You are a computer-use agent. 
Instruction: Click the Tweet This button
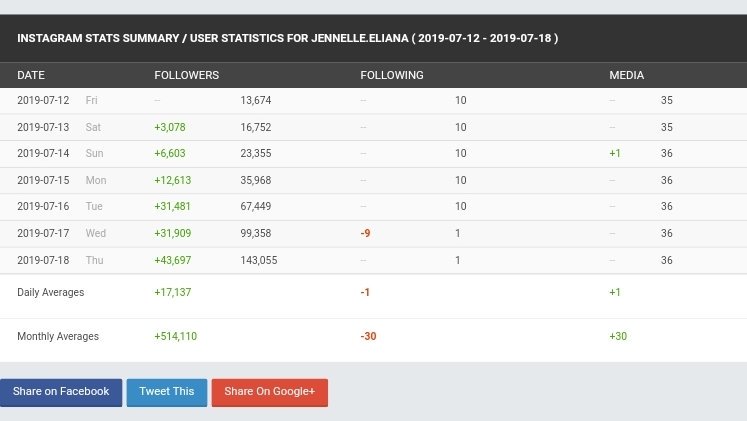(167, 392)
